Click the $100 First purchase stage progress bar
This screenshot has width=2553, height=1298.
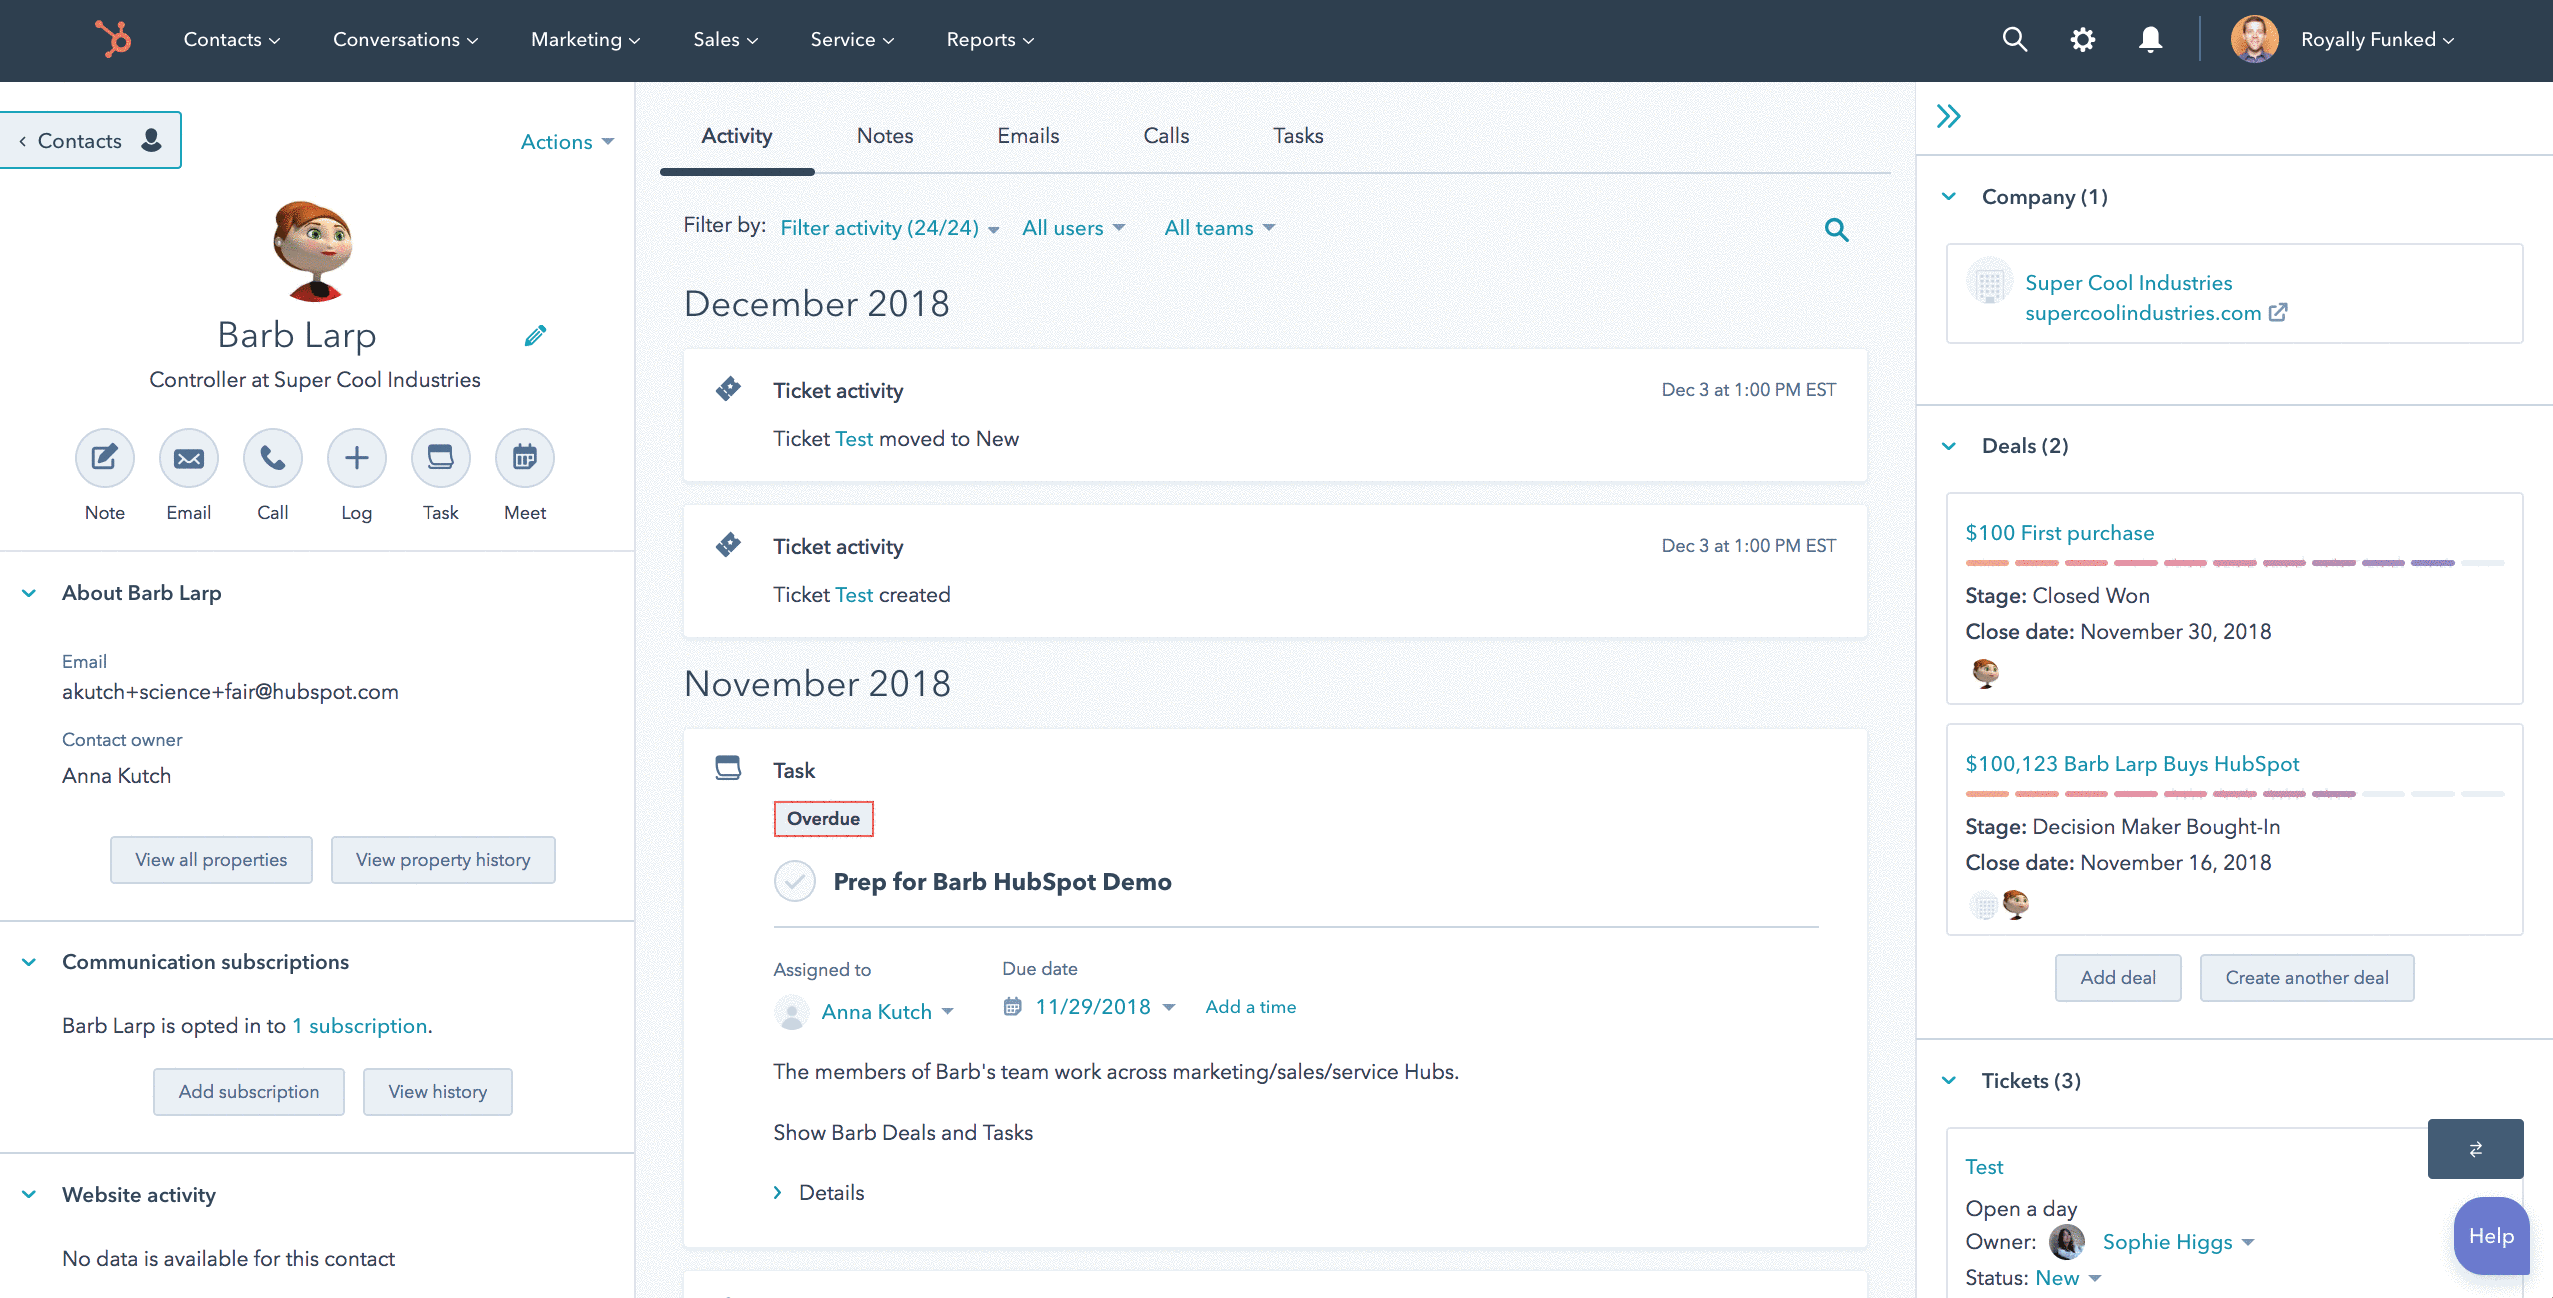coord(2234,563)
